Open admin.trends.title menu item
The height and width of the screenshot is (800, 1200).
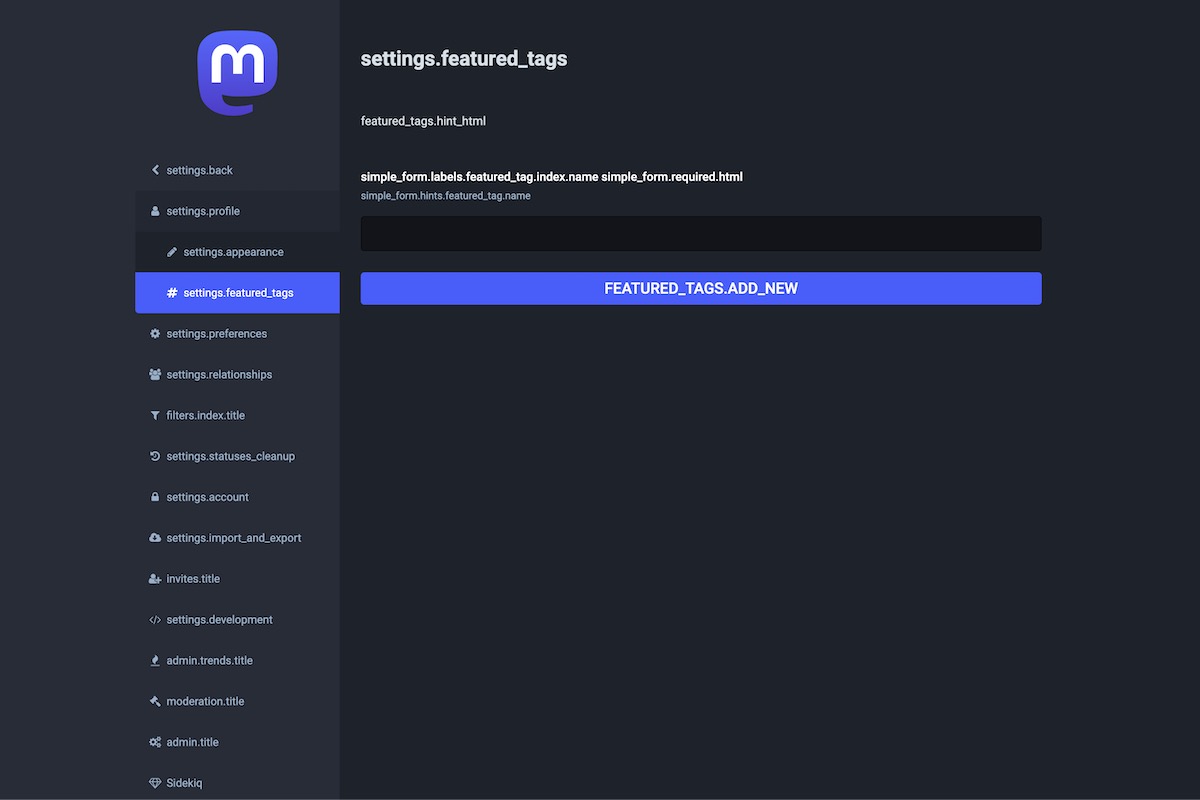(x=209, y=661)
